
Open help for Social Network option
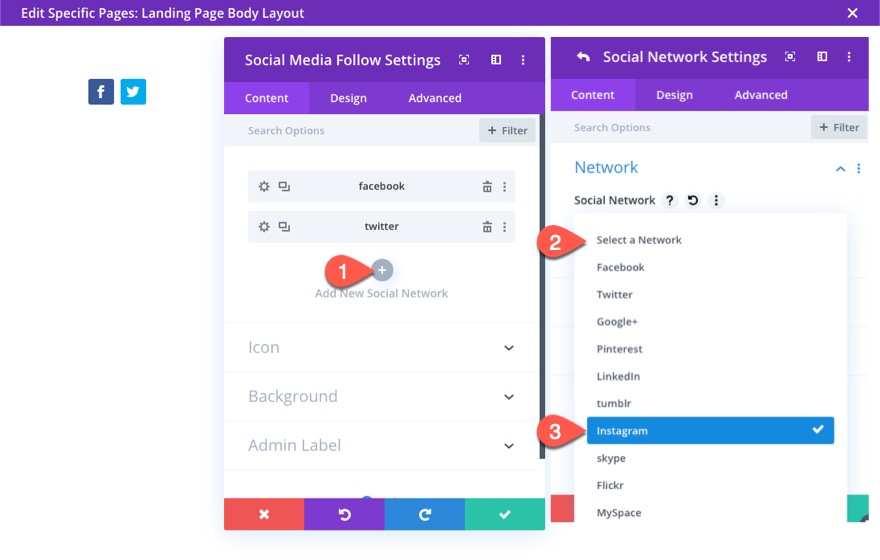pos(670,200)
